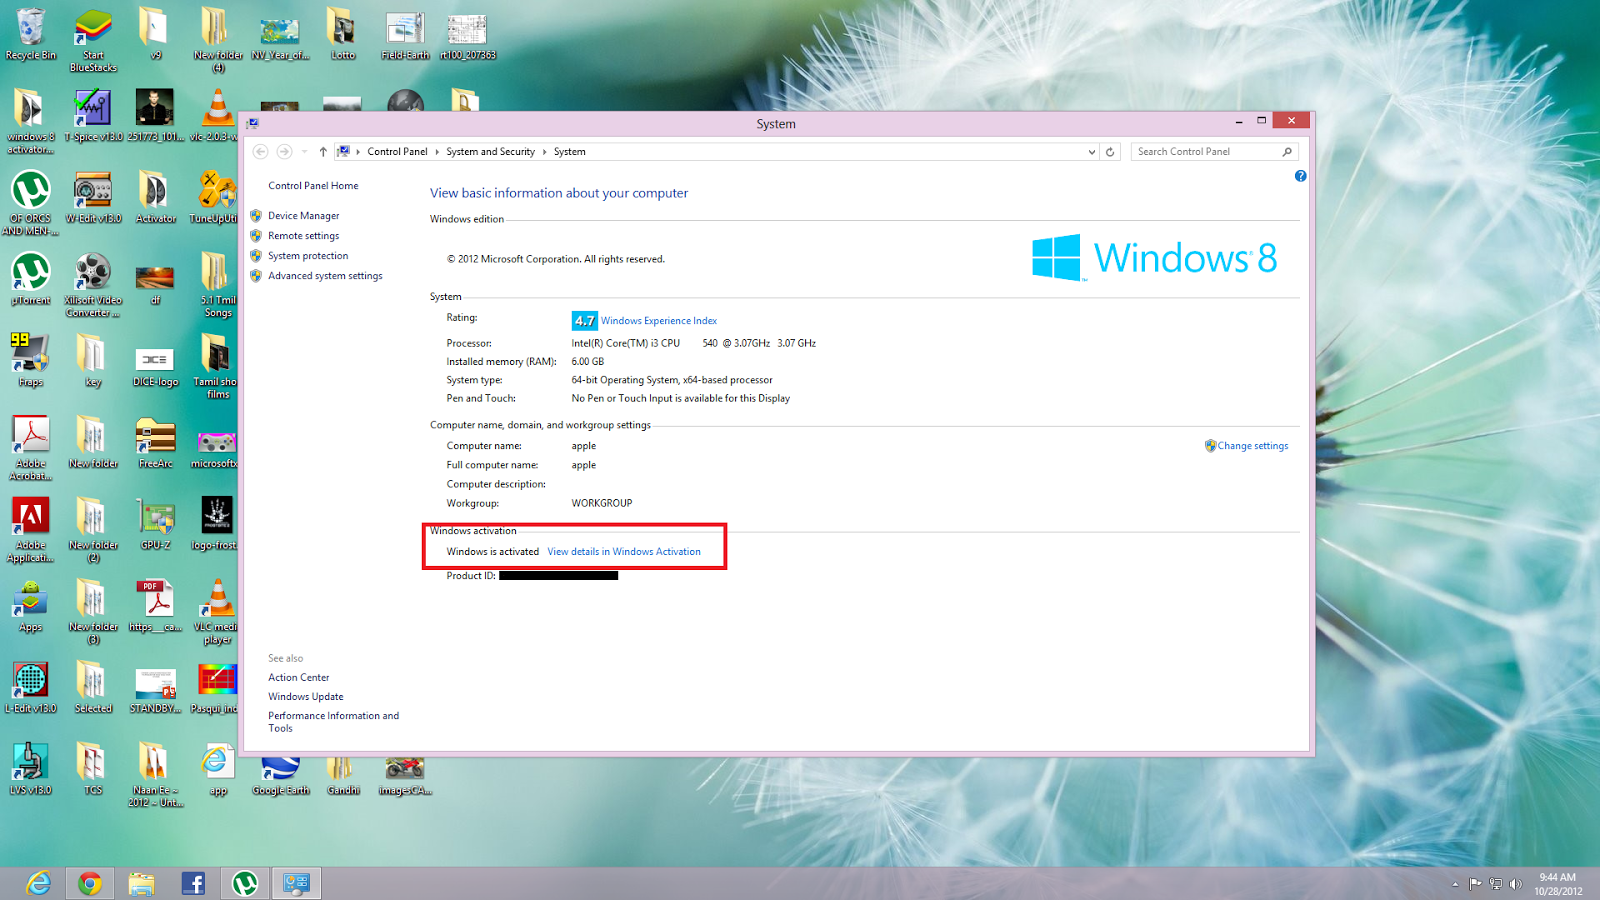The height and width of the screenshot is (900, 1600).
Task: Select the imagesCA motorcycle image
Action: (405, 777)
